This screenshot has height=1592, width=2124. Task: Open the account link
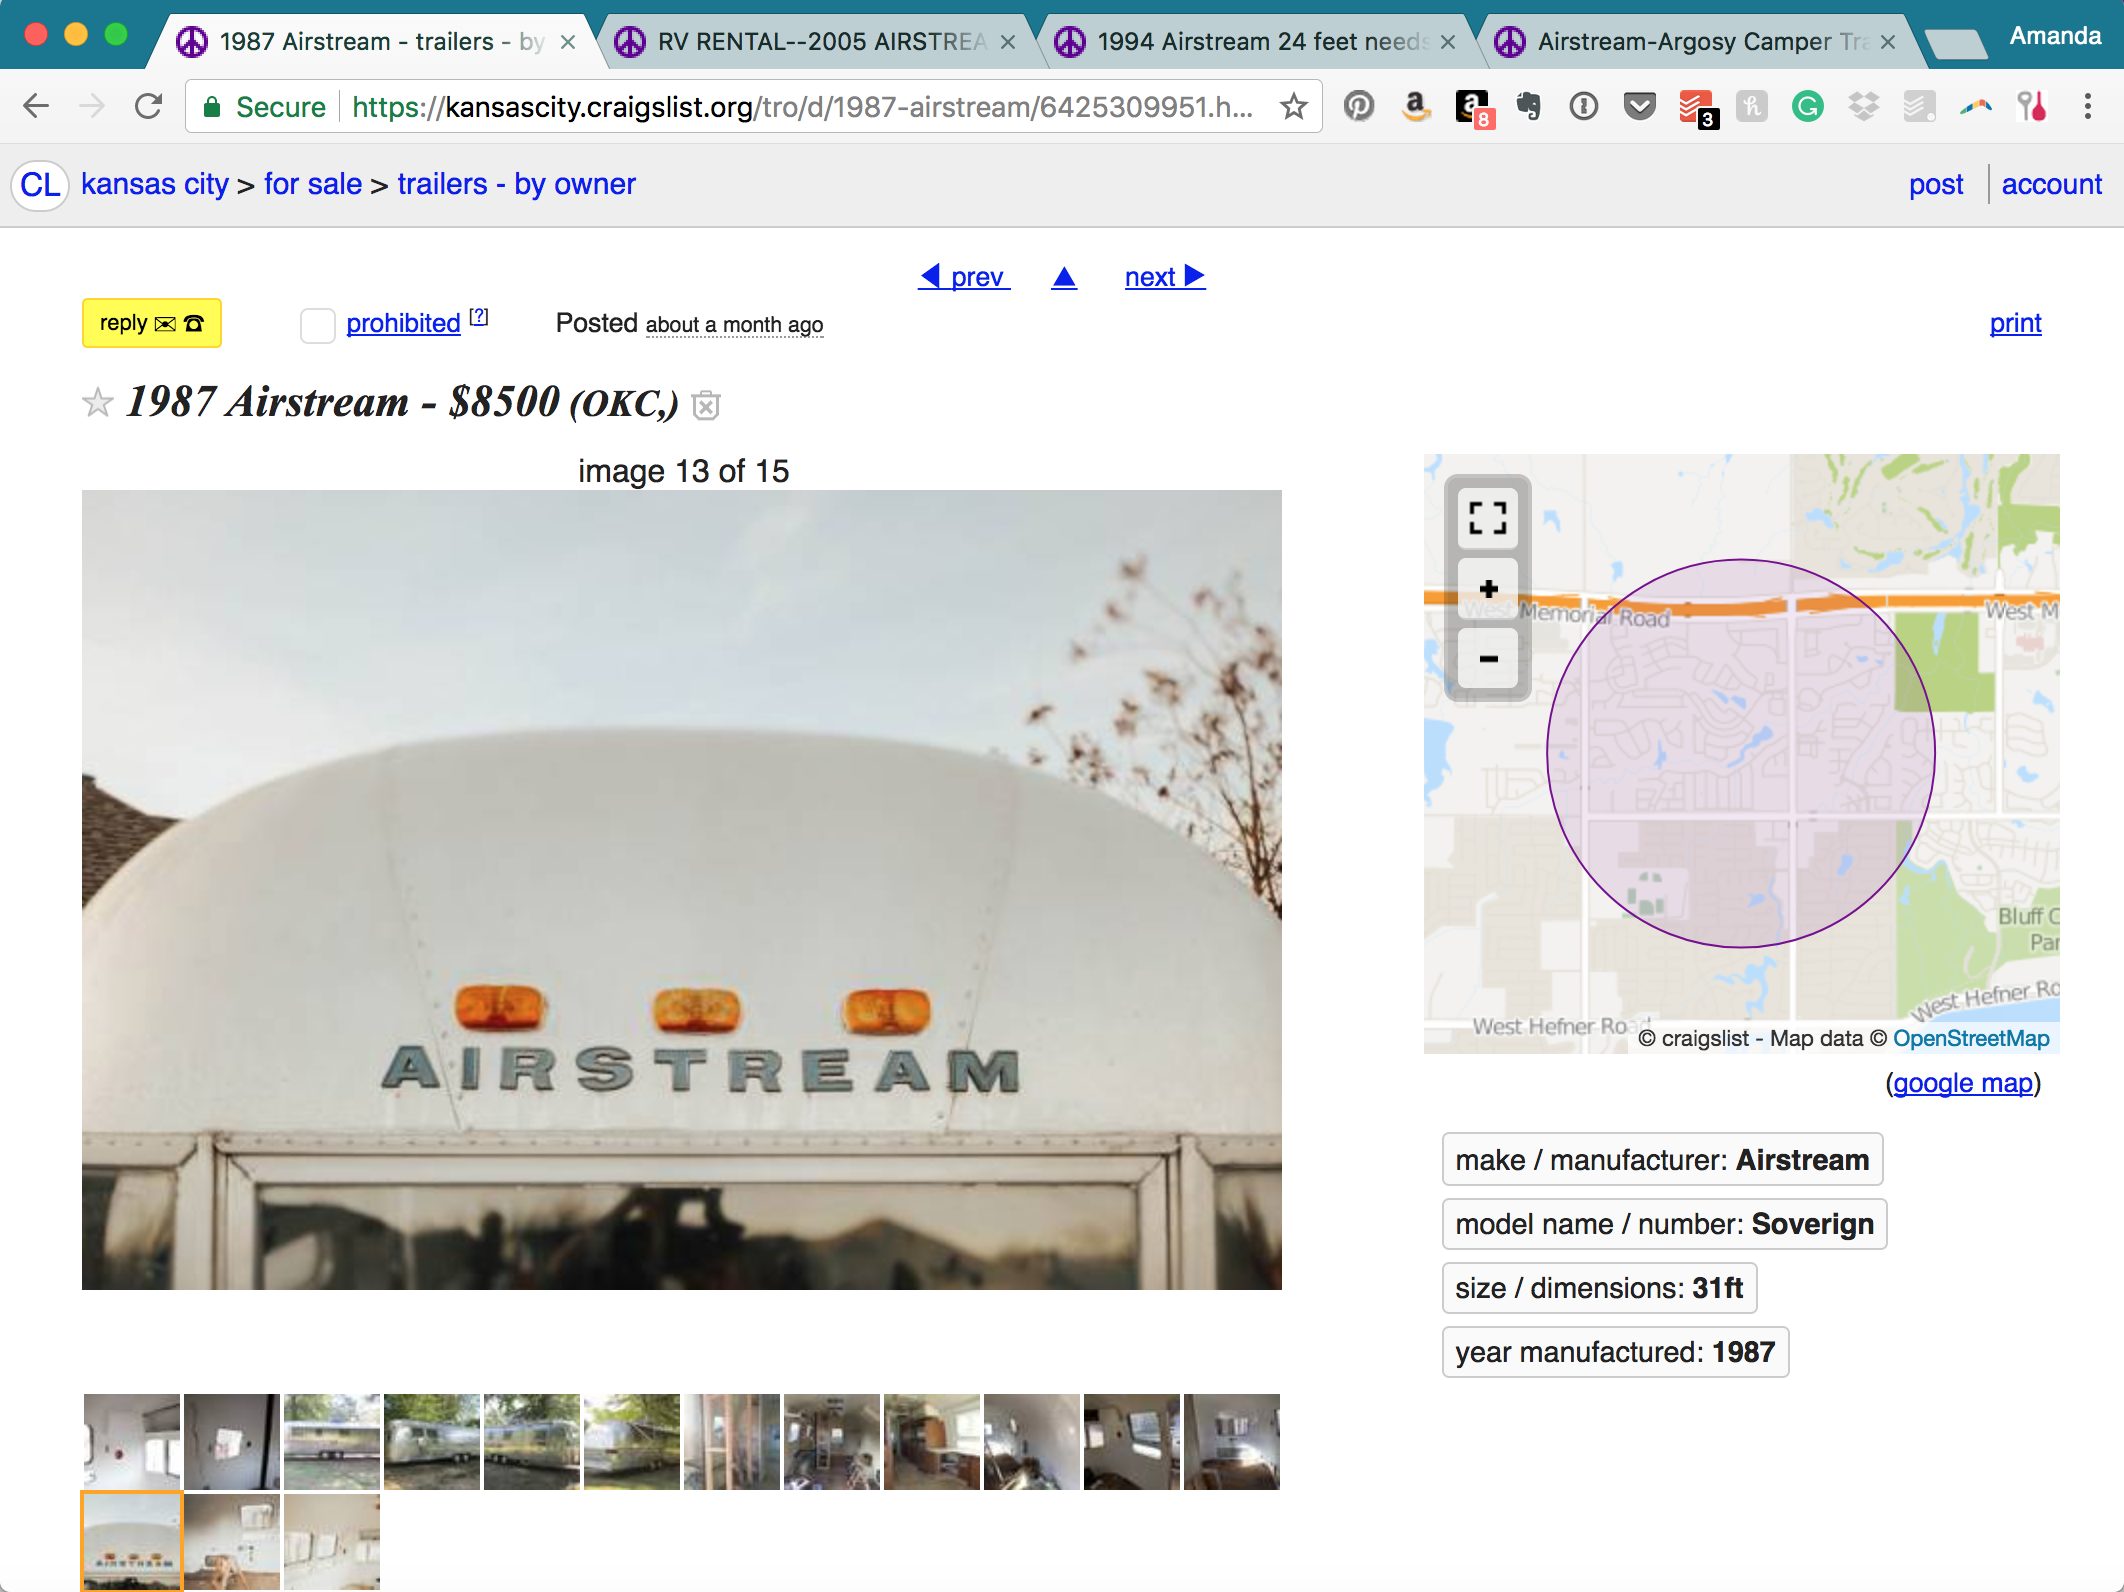coord(2051,184)
